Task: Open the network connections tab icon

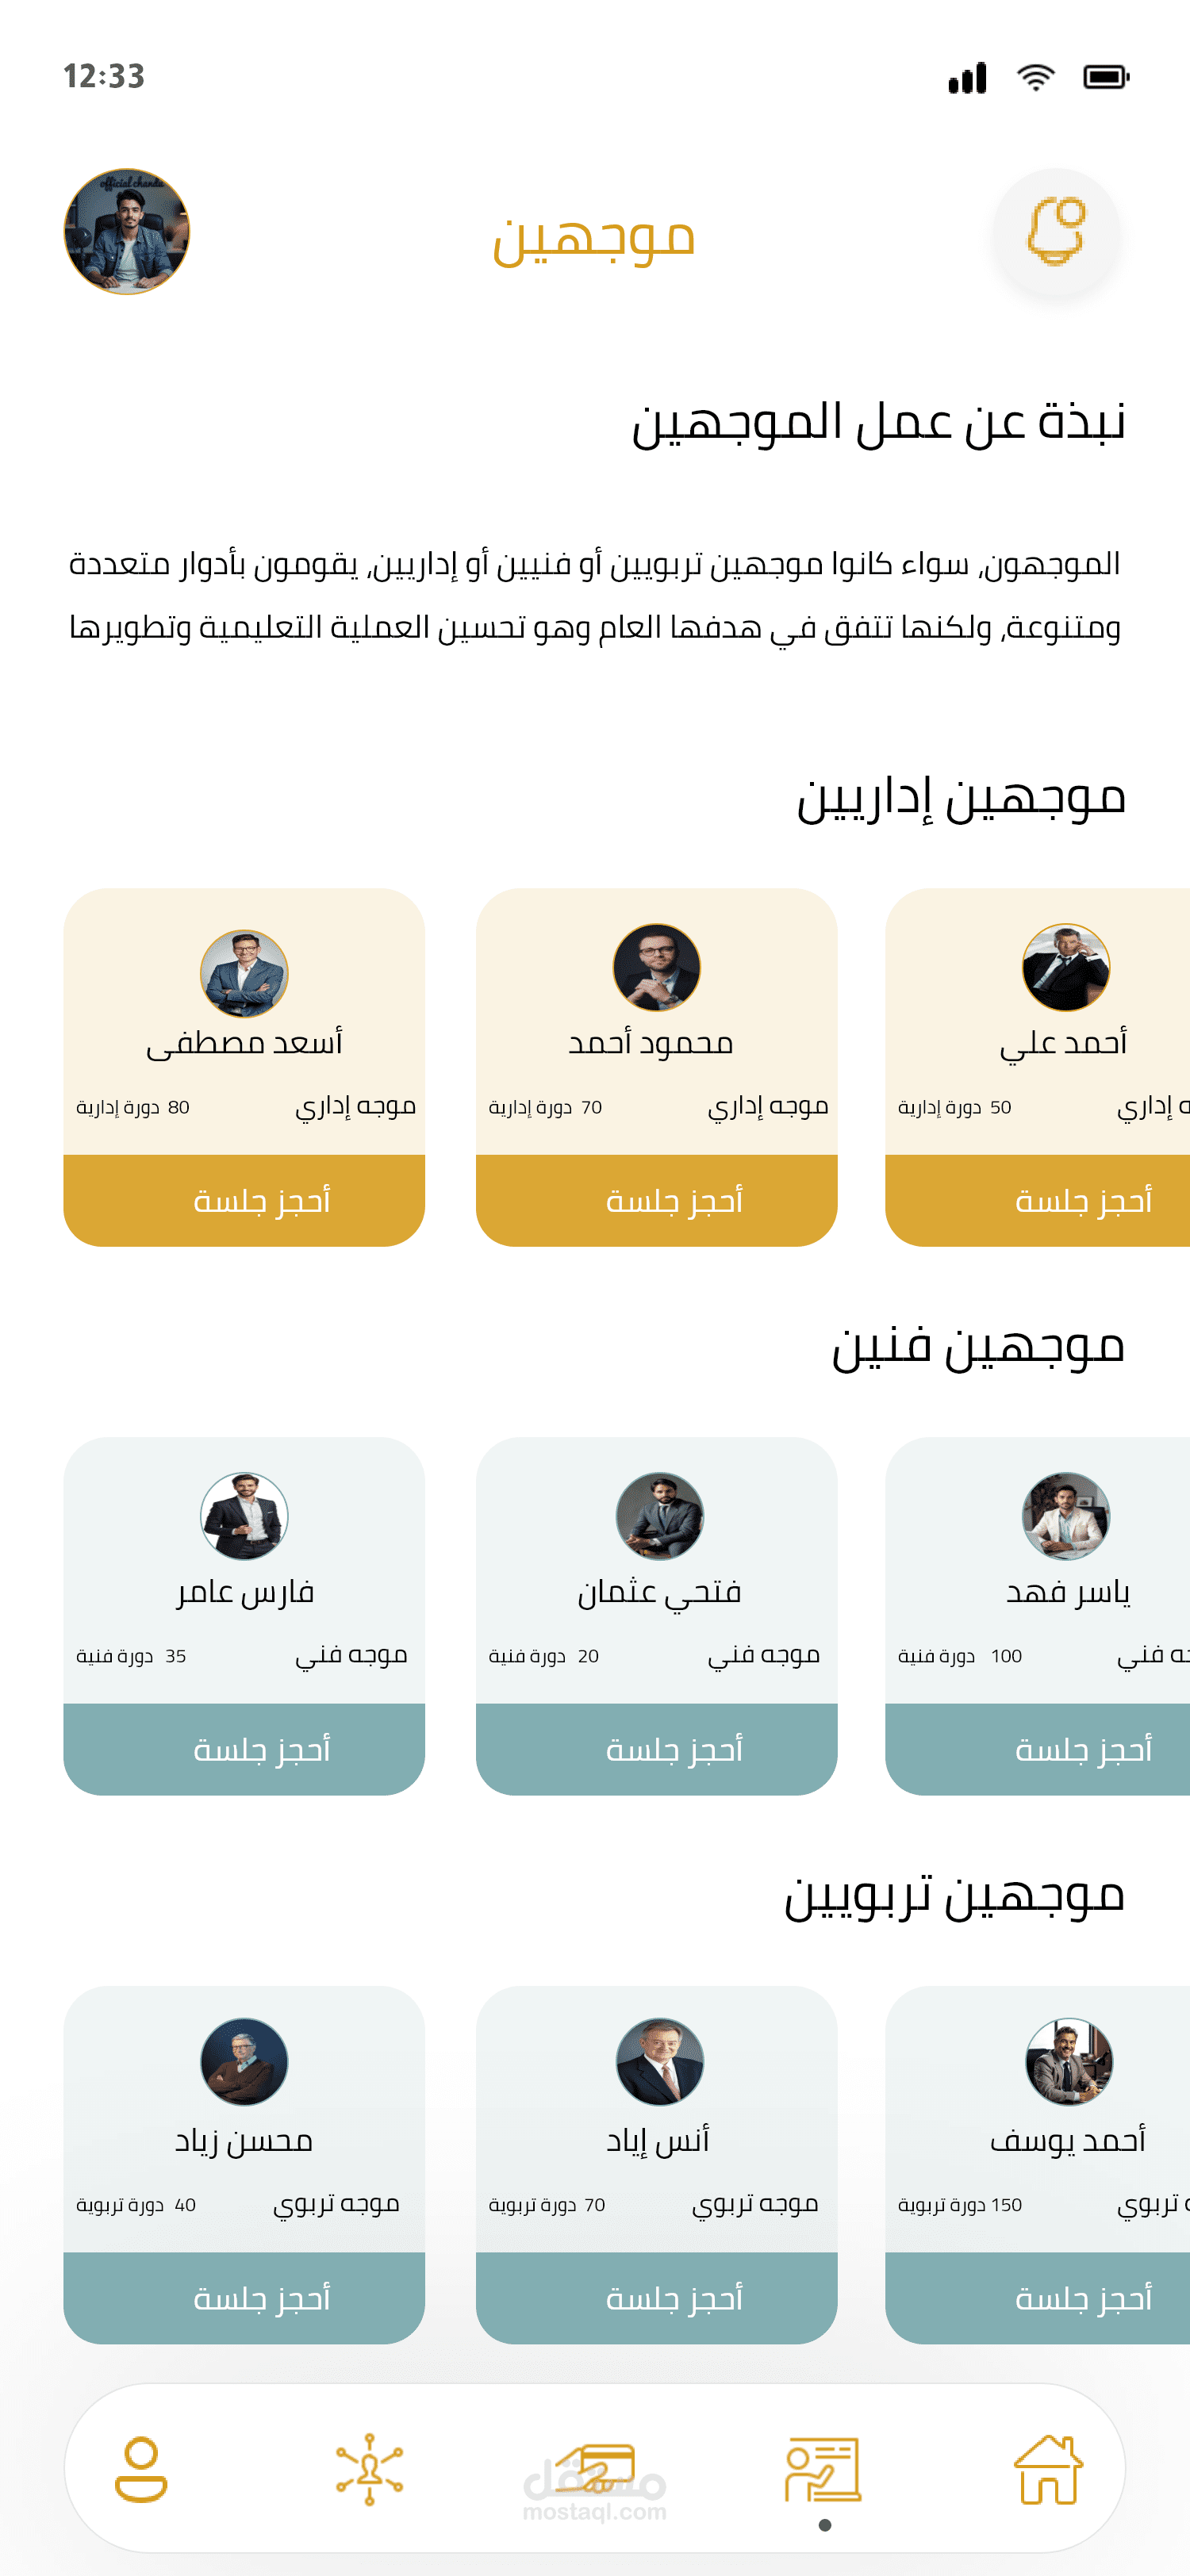Action: click(369, 2469)
